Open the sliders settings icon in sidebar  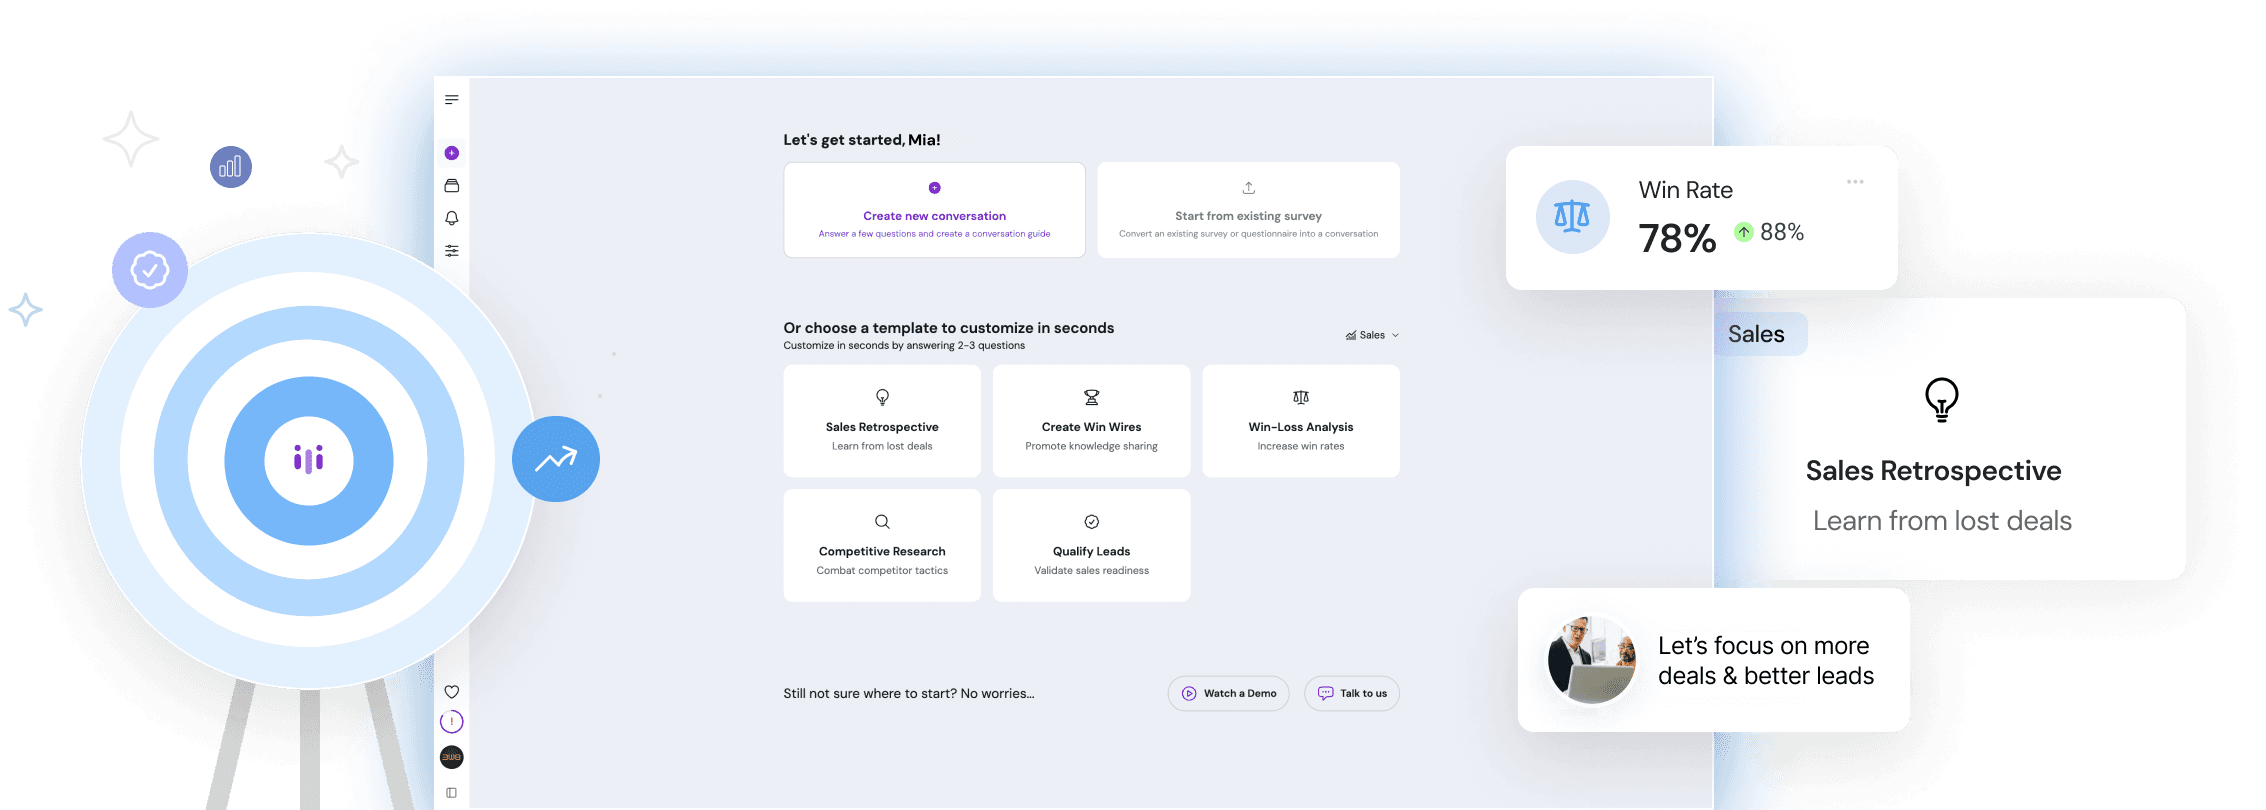(x=452, y=251)
